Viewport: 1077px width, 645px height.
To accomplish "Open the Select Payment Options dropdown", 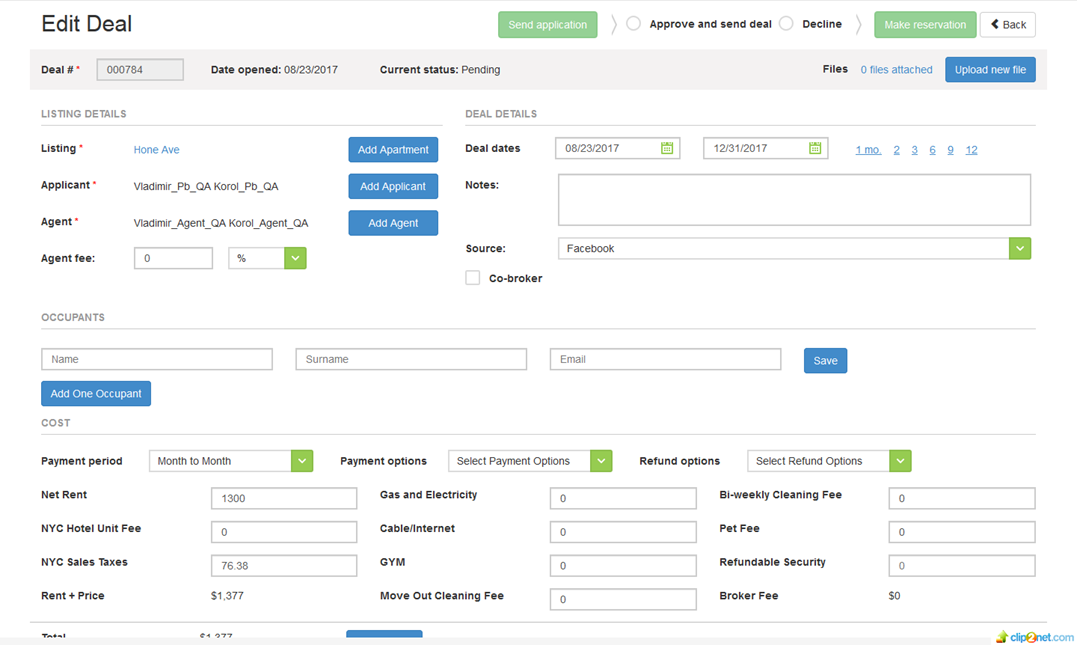I will coord(600,461).
